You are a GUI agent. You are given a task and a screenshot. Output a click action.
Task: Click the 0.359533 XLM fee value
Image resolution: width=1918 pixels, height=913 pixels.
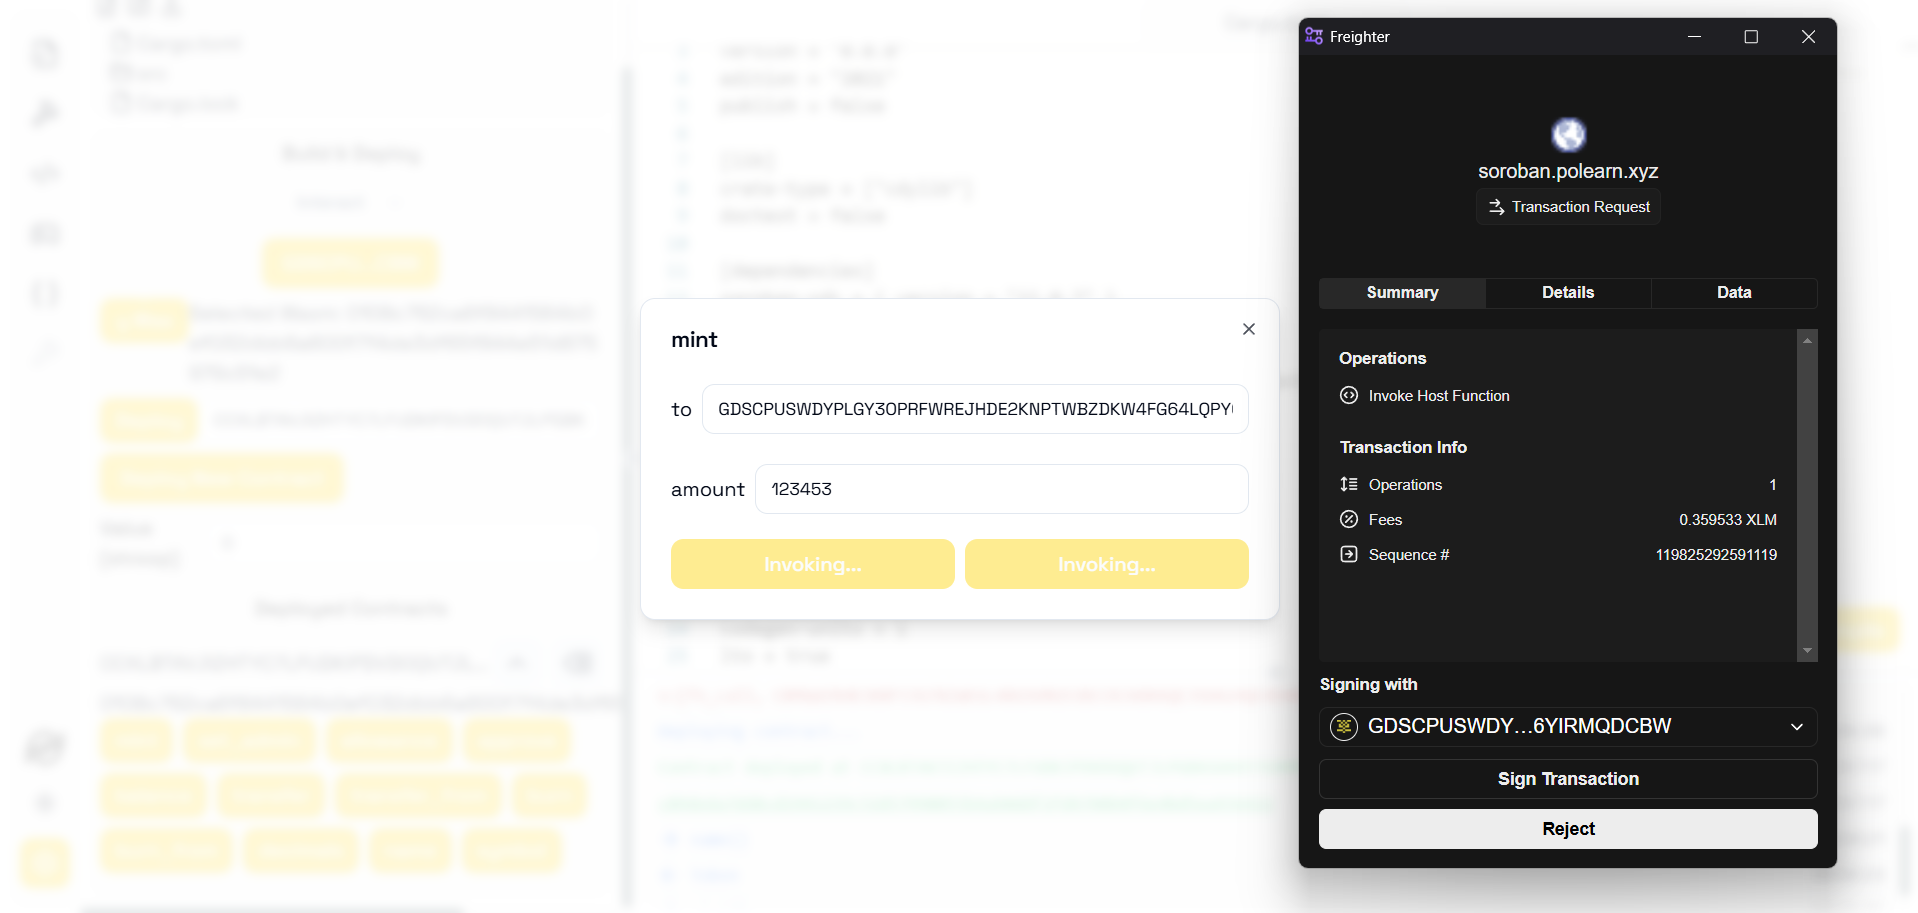(x=1728, y=520)
